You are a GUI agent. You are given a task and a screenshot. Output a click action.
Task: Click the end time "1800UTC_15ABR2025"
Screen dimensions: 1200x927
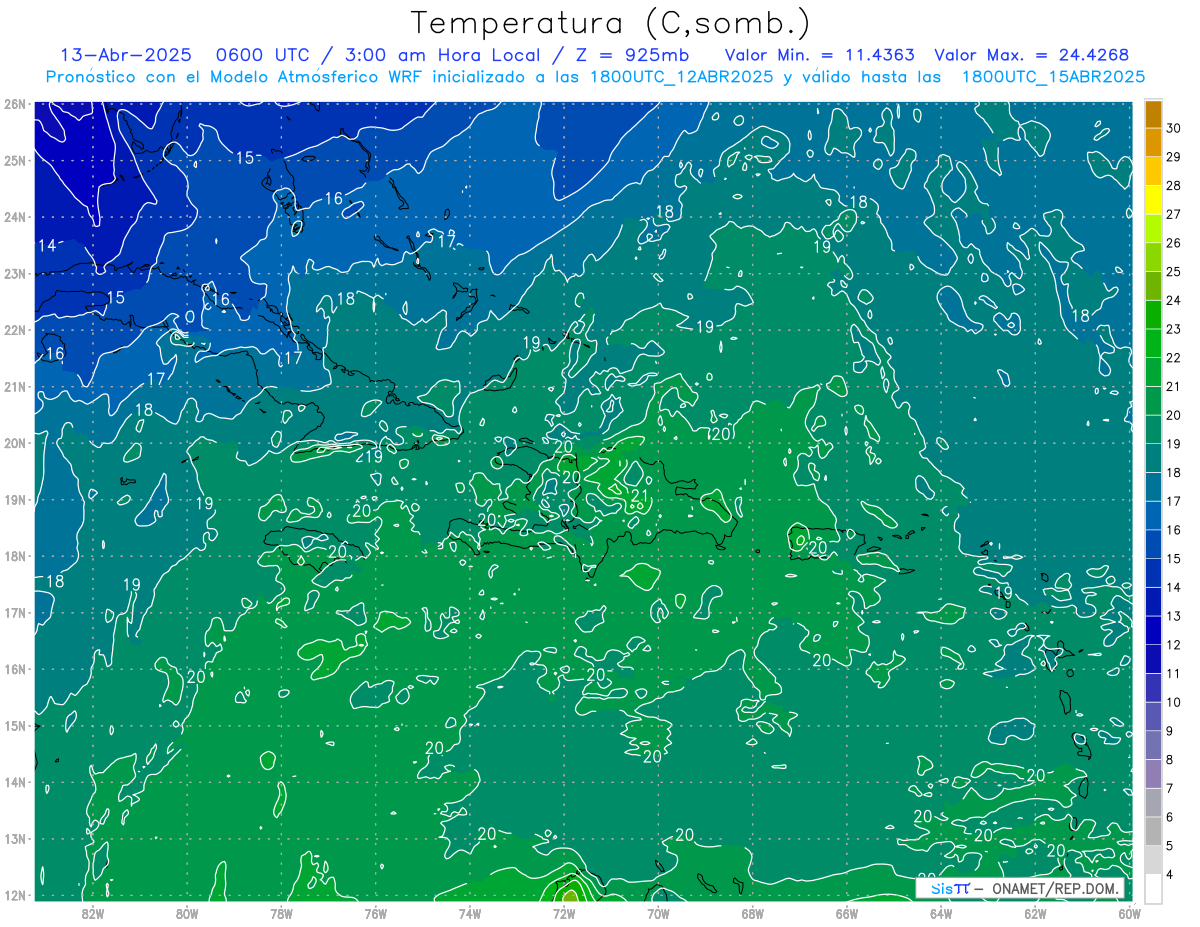click(x=1053, y=77)
